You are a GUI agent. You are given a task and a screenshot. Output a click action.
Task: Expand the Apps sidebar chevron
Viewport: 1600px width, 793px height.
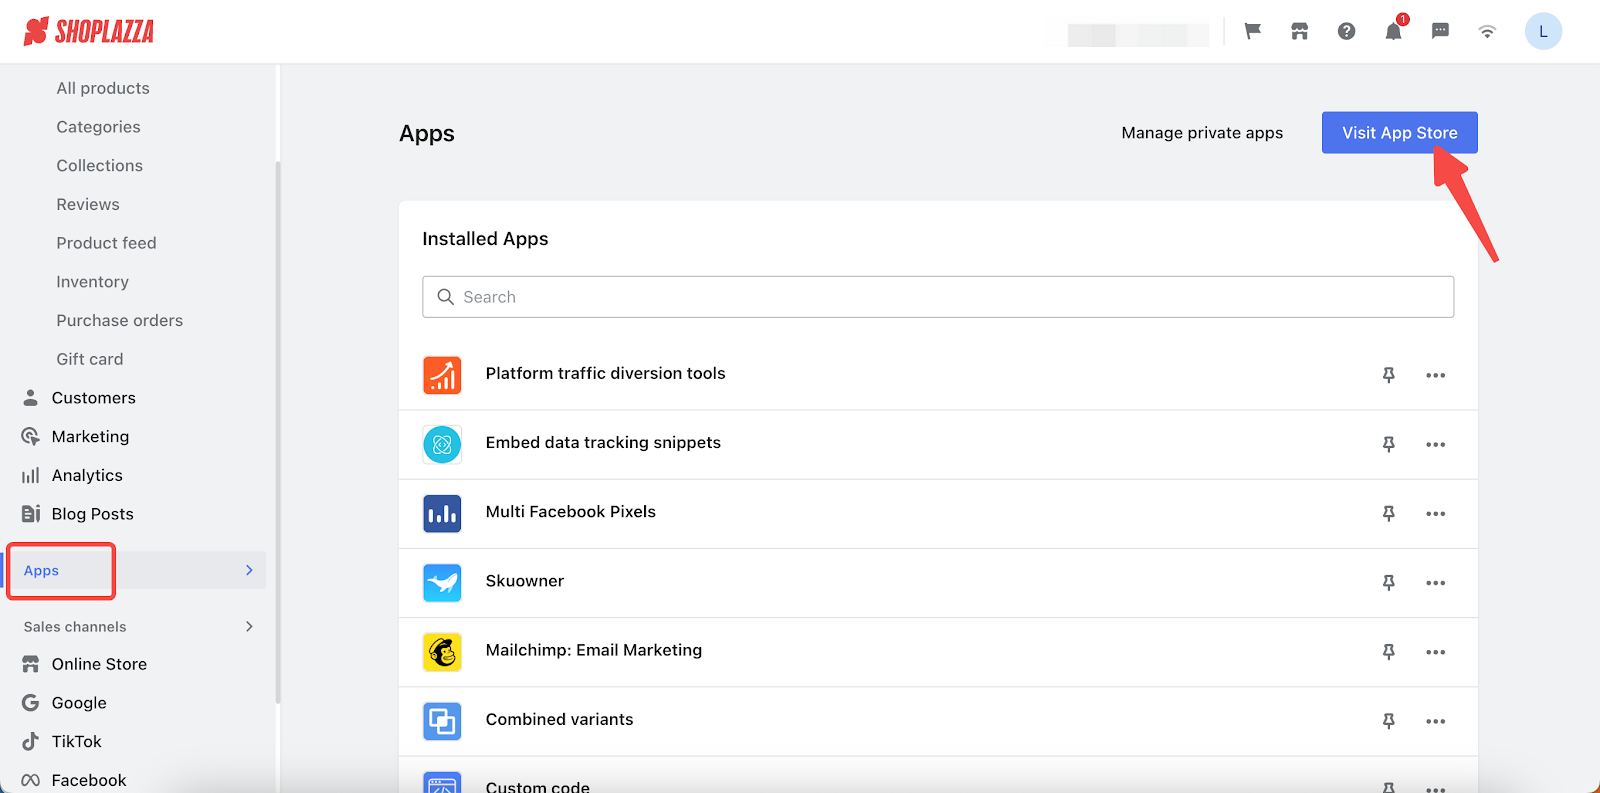pos(249,570)
